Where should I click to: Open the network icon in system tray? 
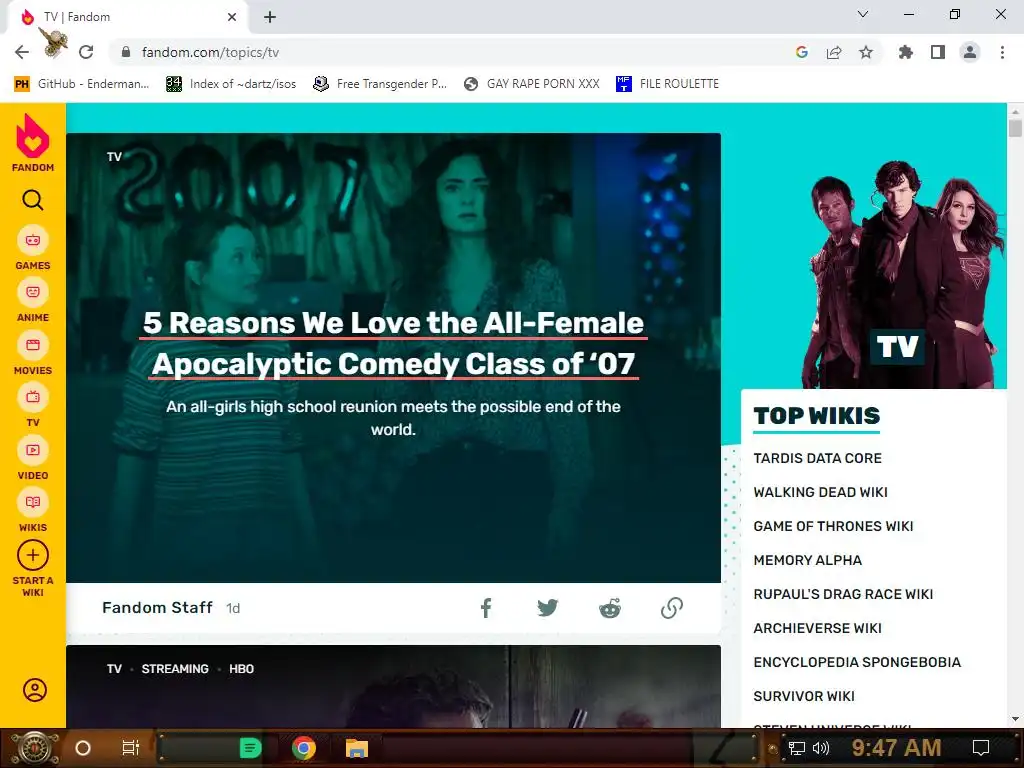[797, 748]
